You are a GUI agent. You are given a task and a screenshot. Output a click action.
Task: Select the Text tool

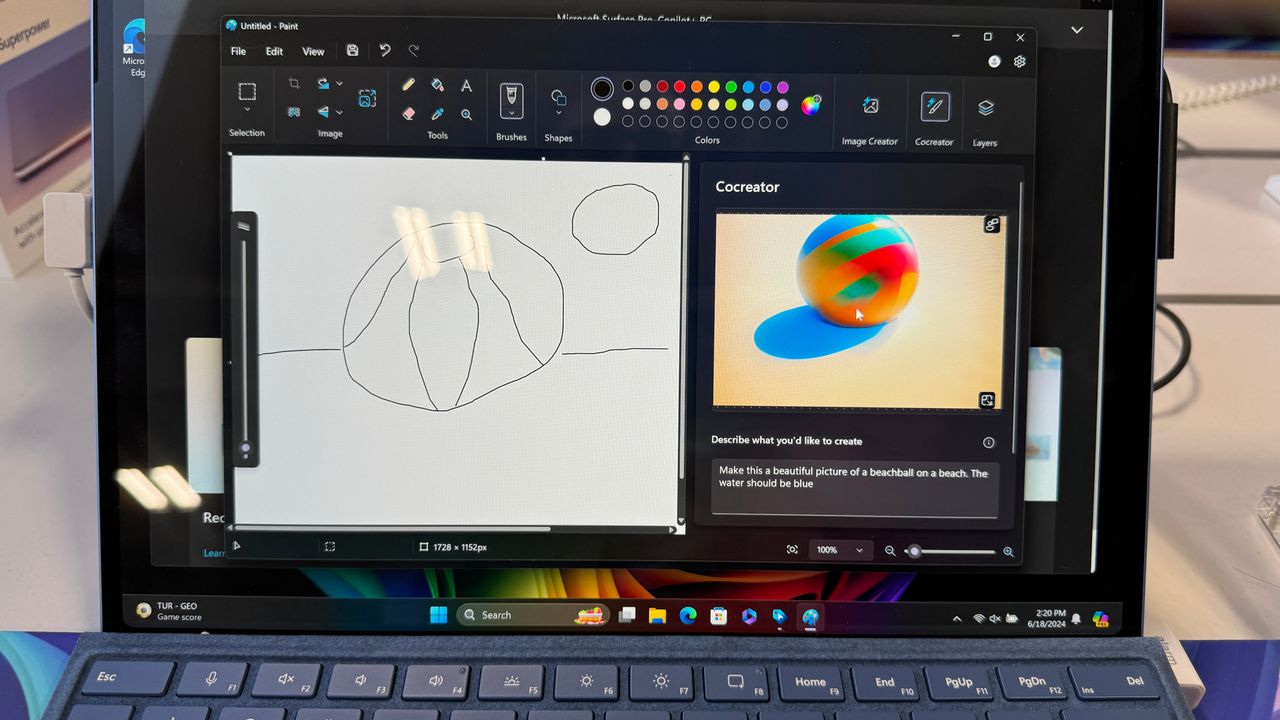[466, 86]
